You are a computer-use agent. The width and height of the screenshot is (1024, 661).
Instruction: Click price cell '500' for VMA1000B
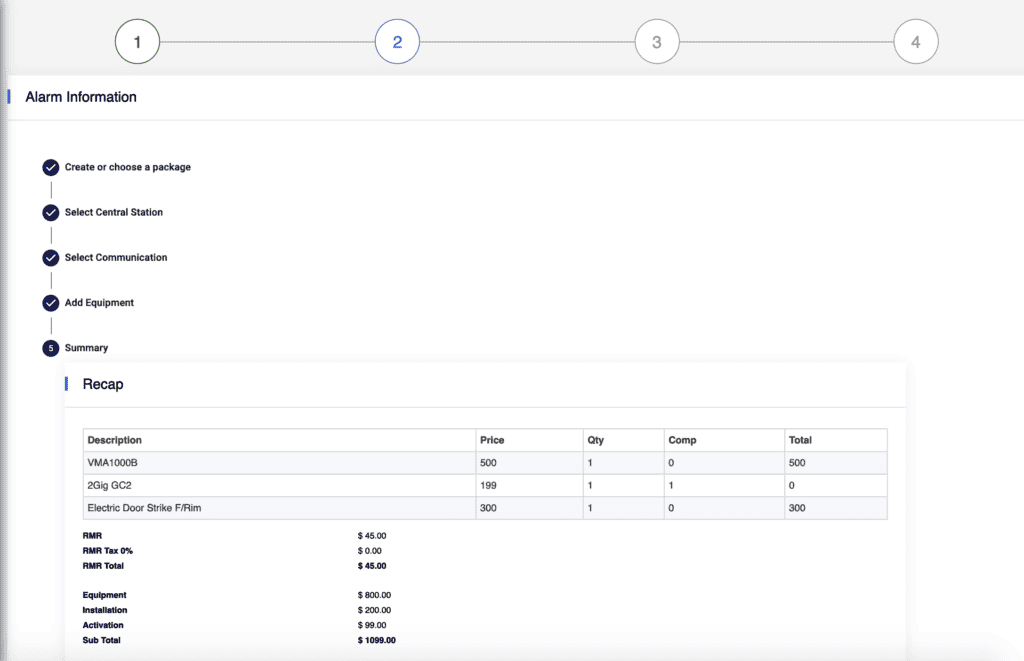529,462
